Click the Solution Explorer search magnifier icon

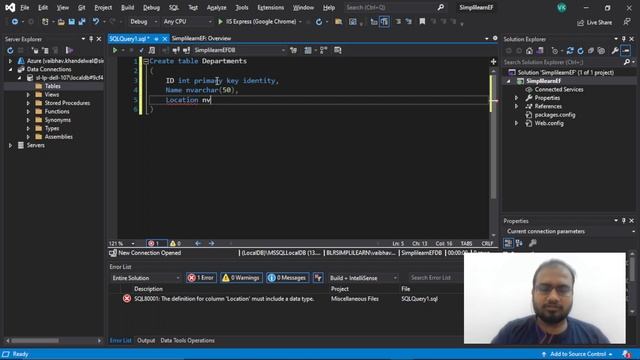click(627, 62)
